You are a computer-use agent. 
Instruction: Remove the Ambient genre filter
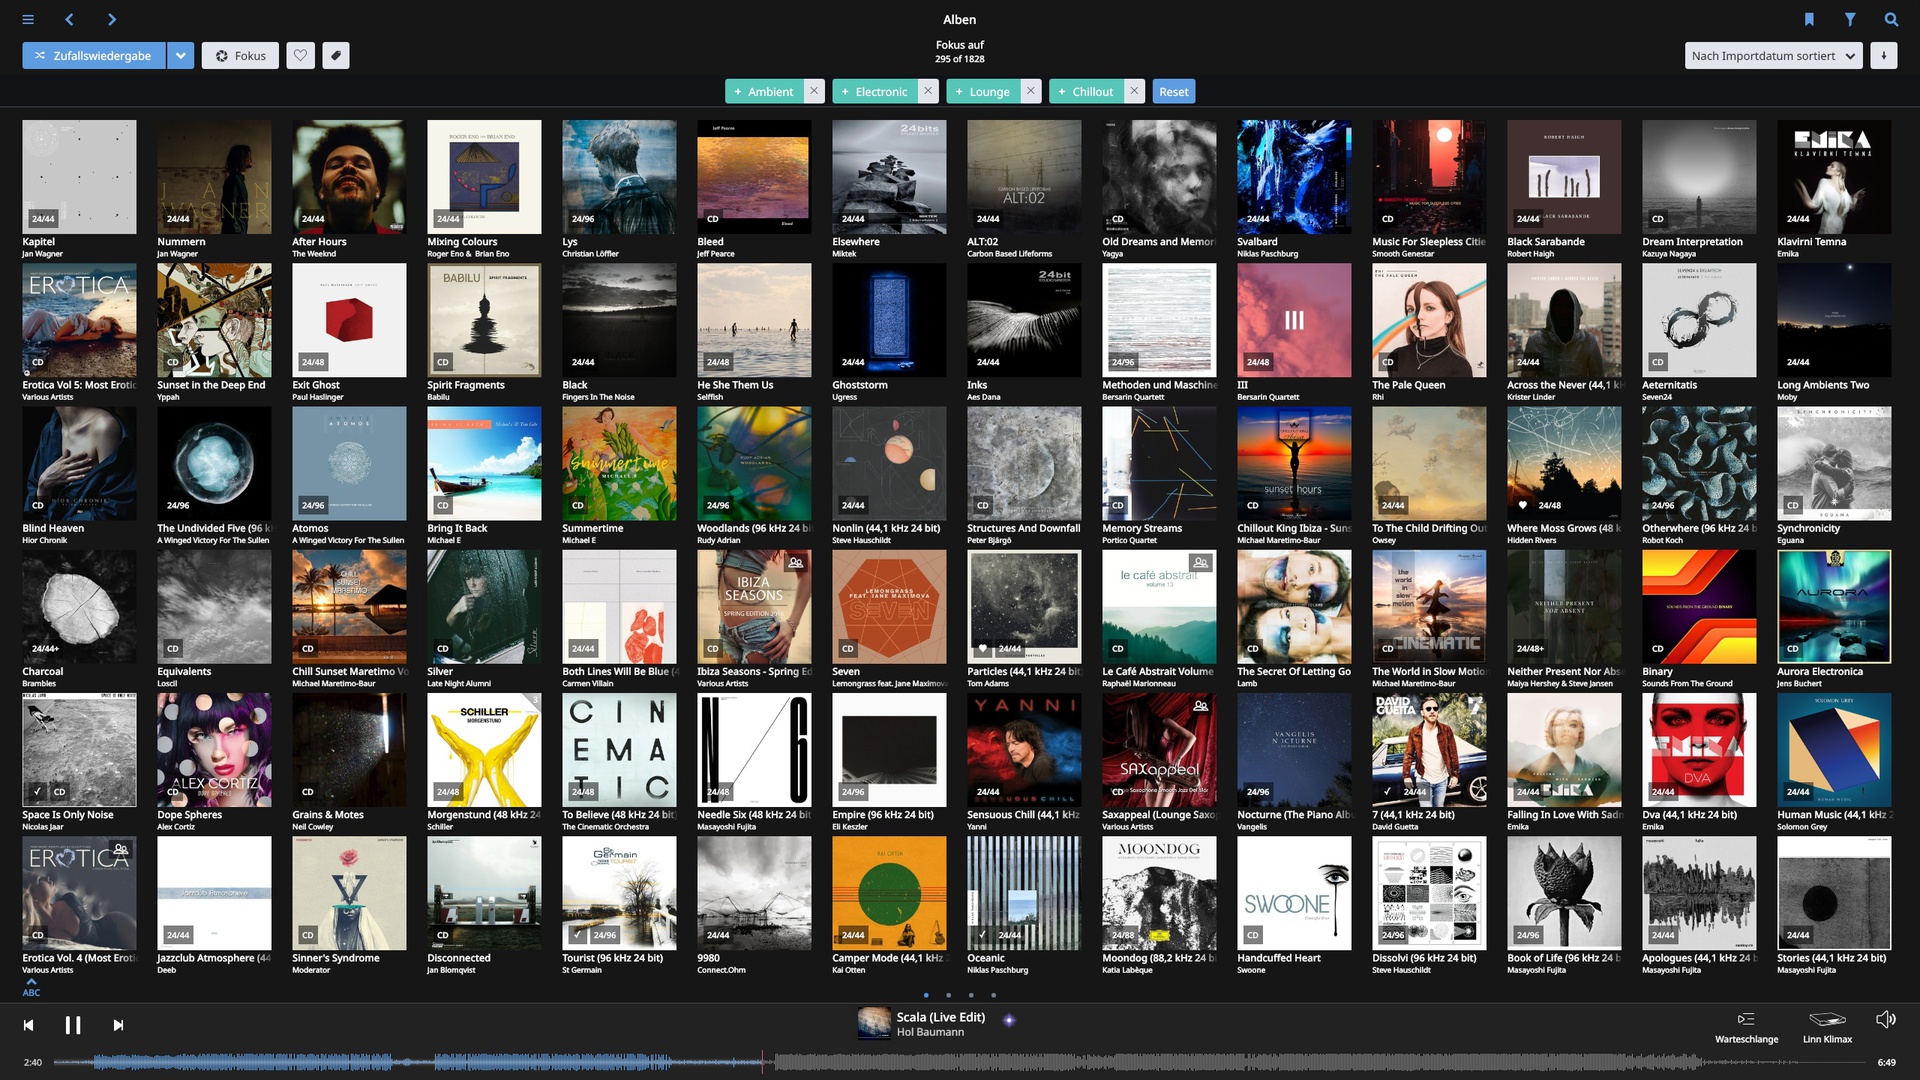[x=814, y=91]
